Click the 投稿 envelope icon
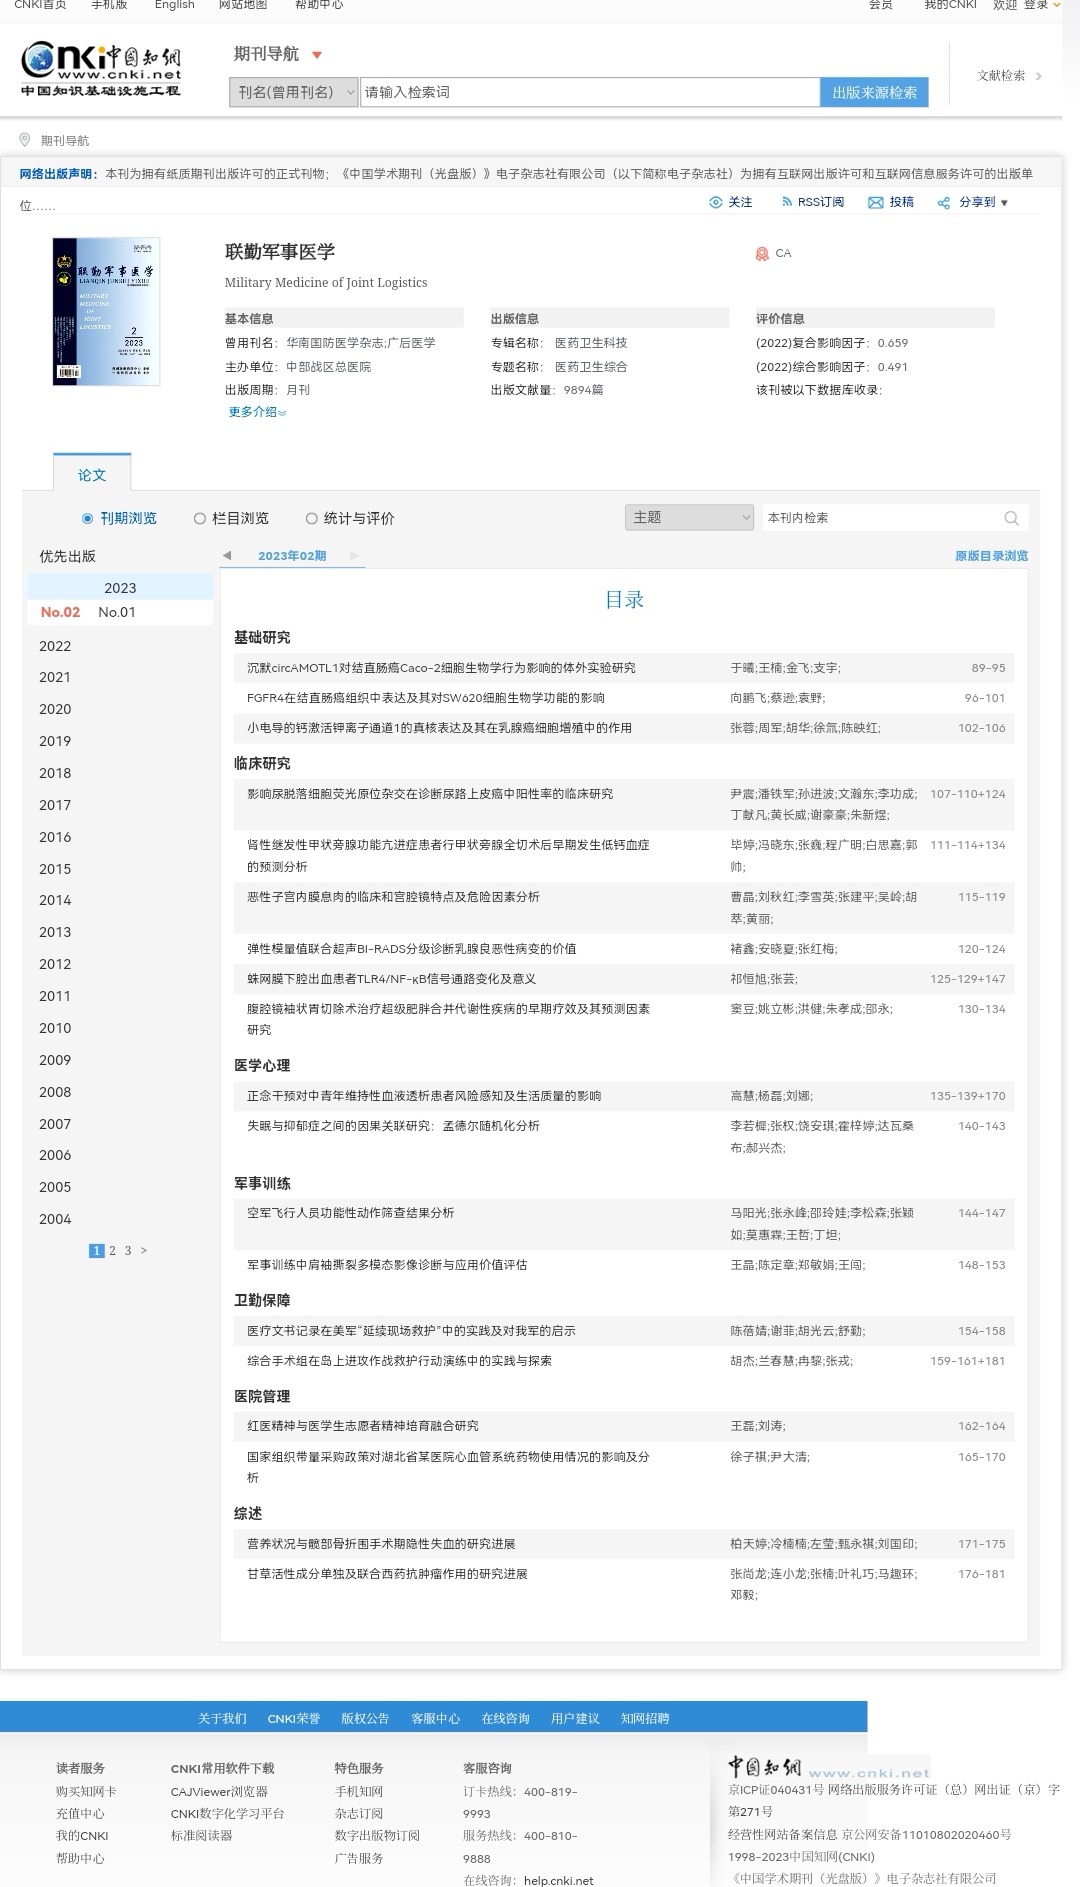This screenshot has height=1887, width=1080. (875, 202)
